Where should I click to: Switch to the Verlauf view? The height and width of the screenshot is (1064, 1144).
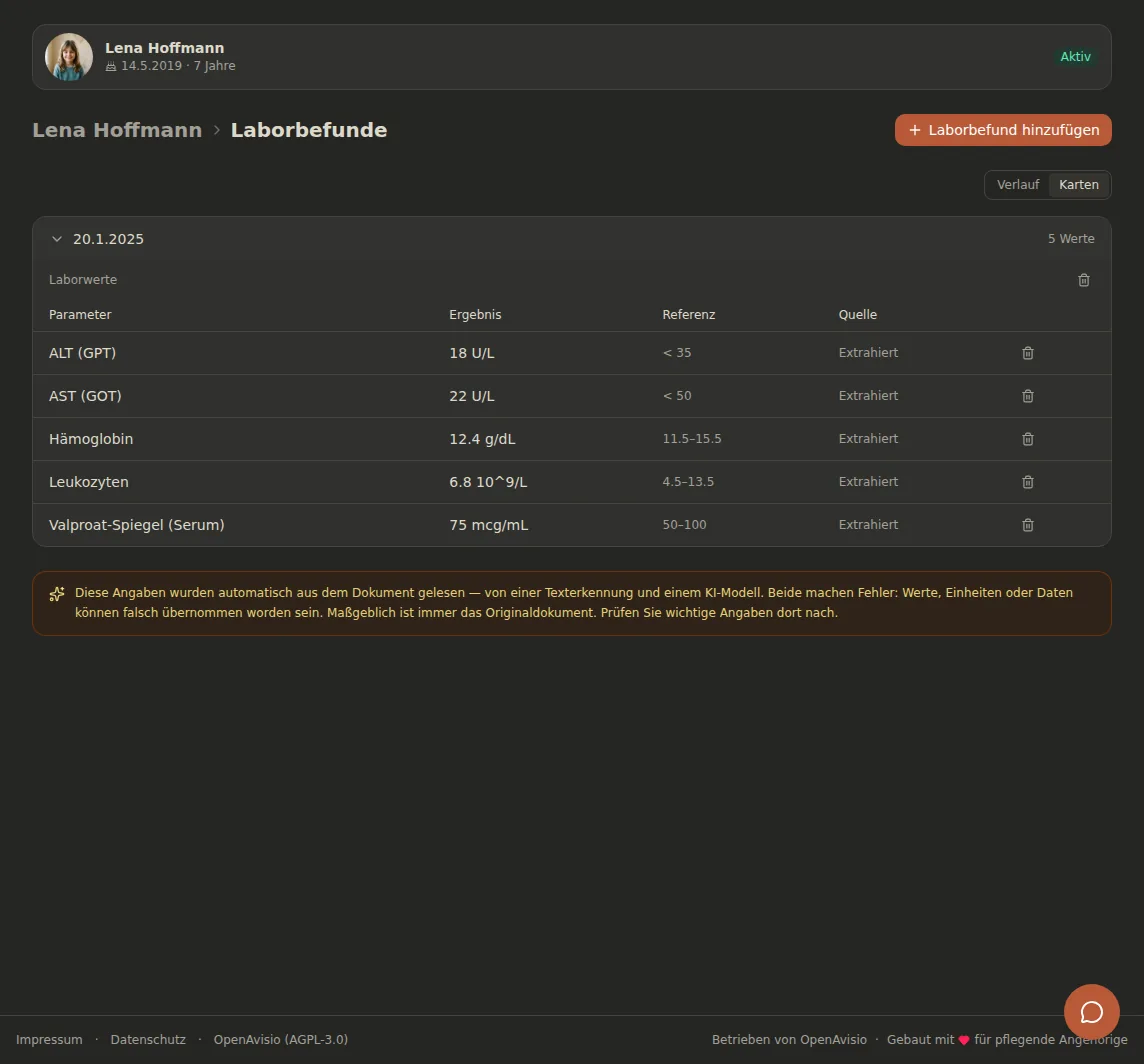pyautogui.click(x=1017, y=185)
